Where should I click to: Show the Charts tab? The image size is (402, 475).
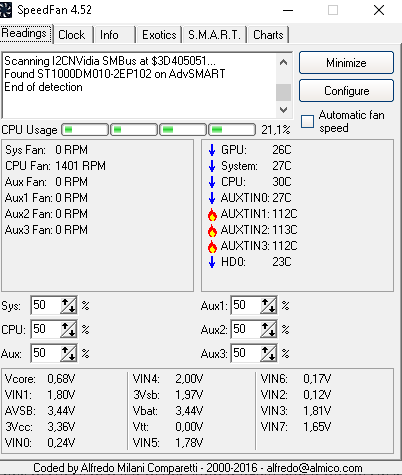tap(268, 35)
